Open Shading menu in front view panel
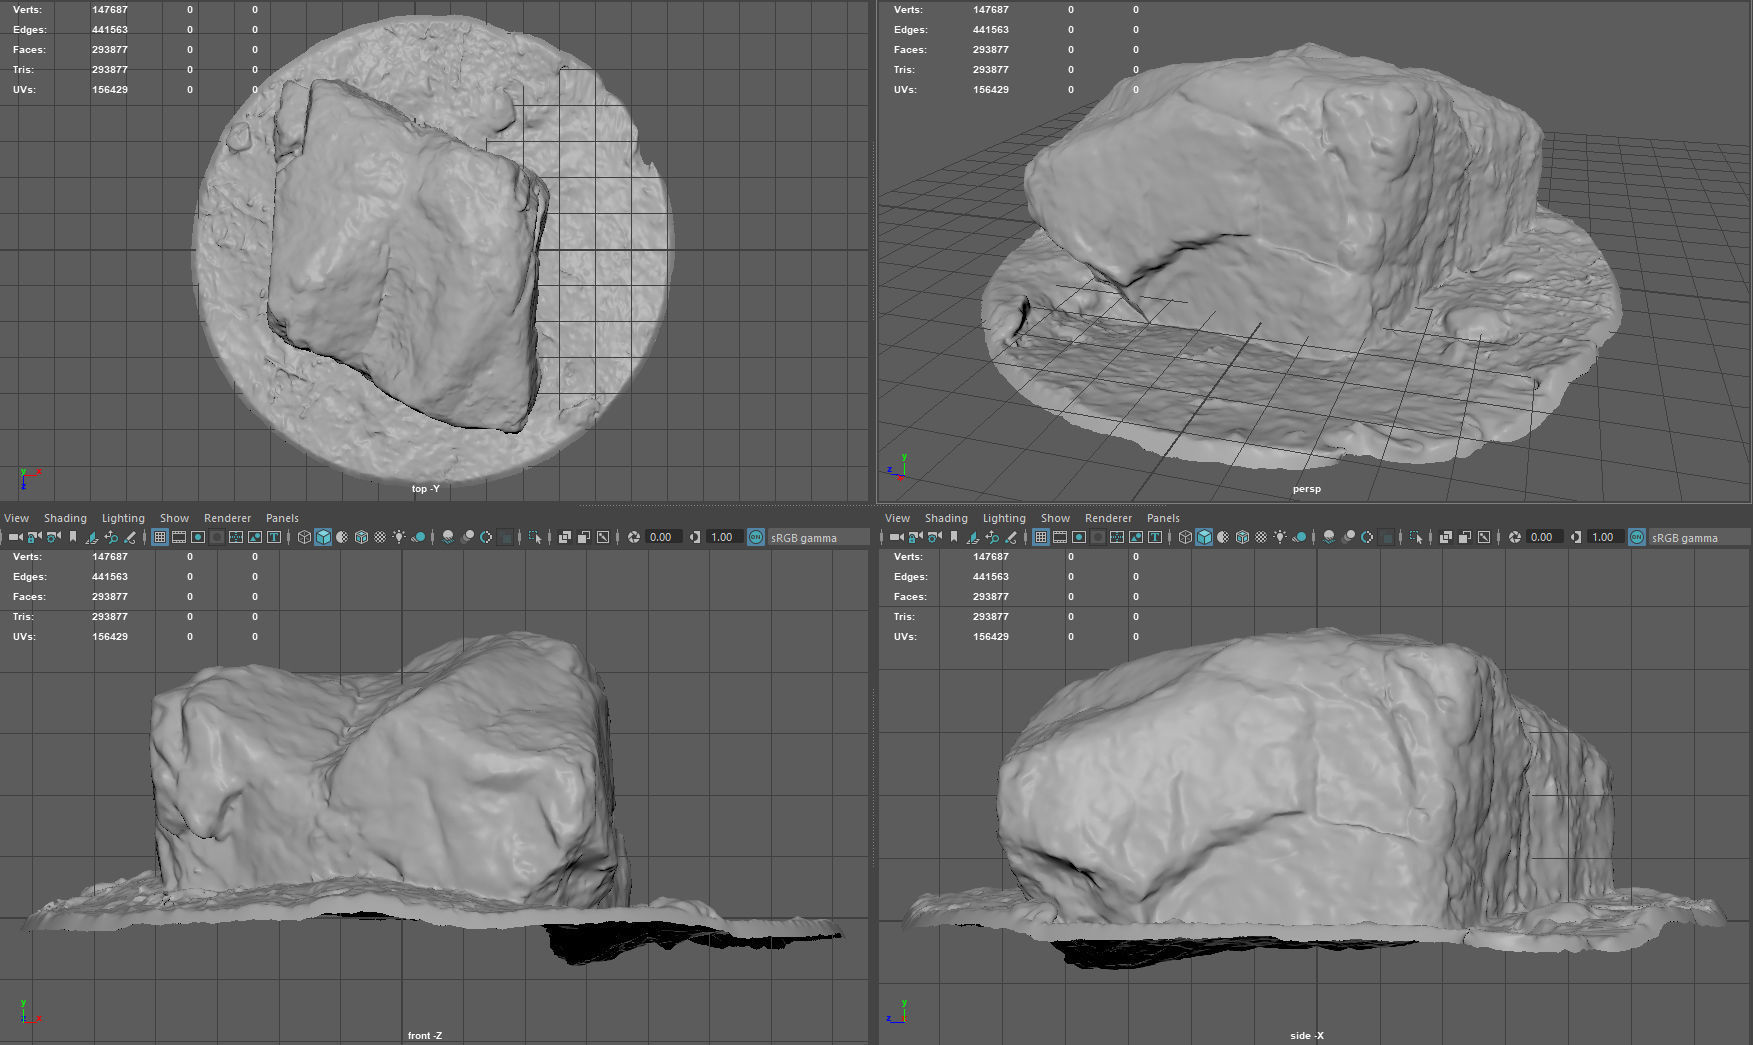Image resolution: width=1753 pixels, height=1045 pixels. [65, 518]
